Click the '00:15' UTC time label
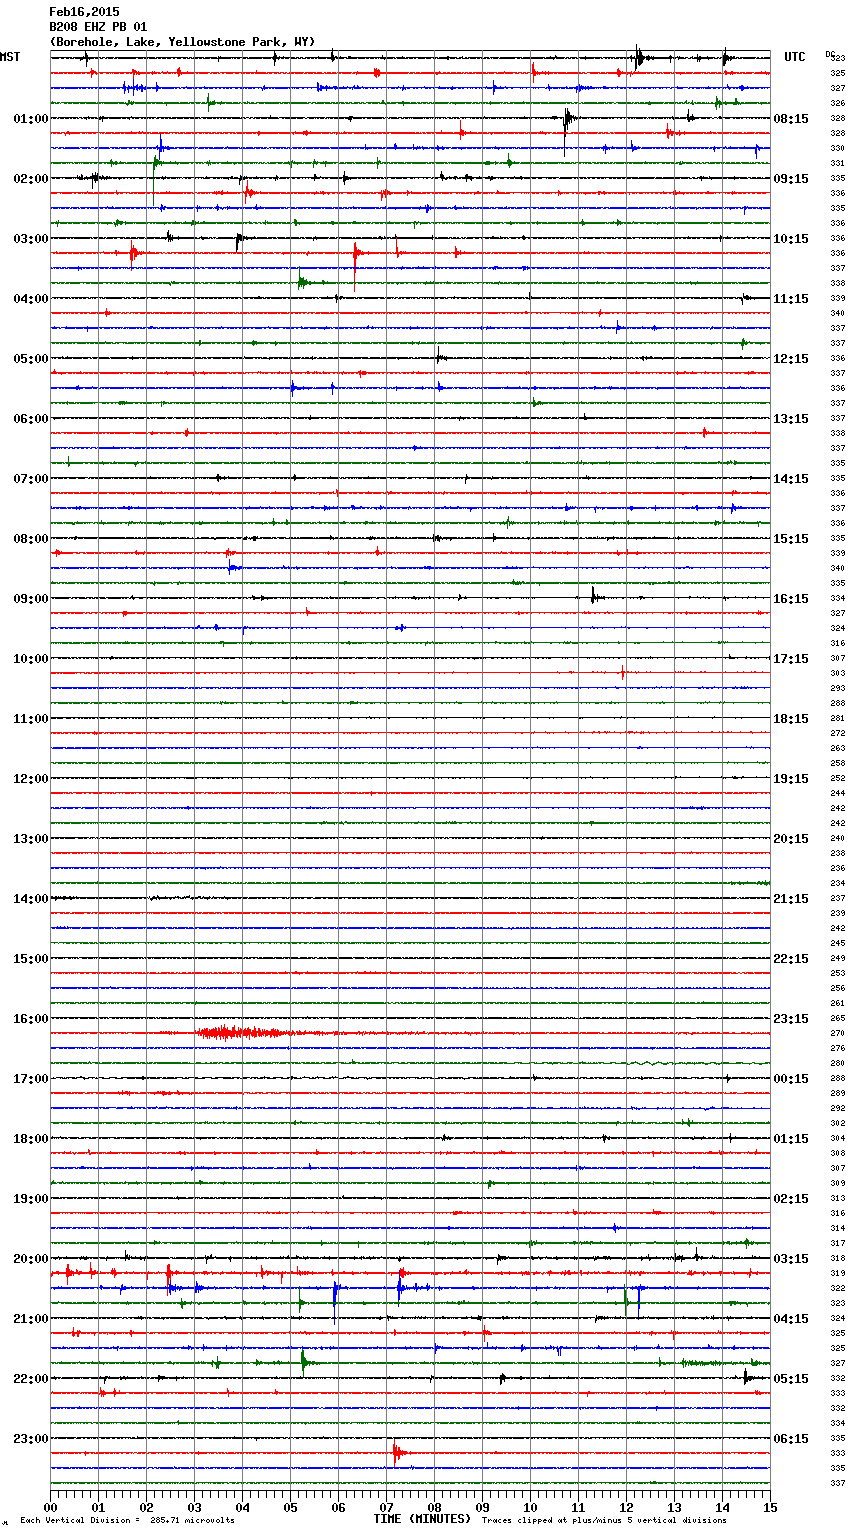The image size is (850, 1534). click(791, 1079)
